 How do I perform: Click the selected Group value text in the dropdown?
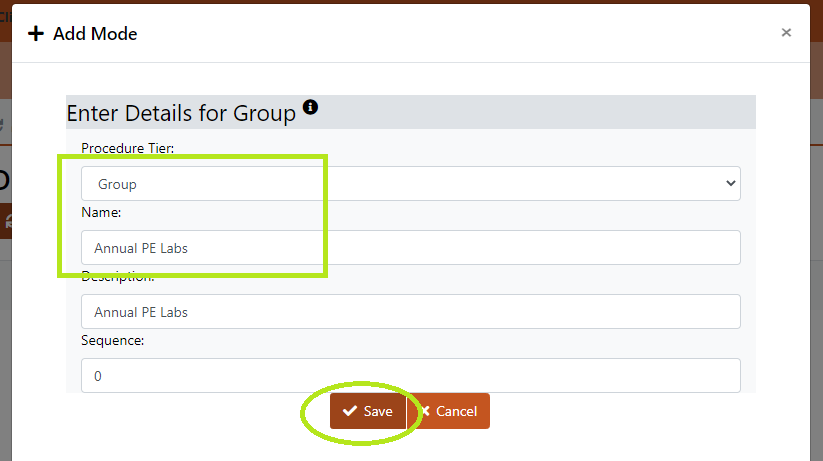click(117, 184)
